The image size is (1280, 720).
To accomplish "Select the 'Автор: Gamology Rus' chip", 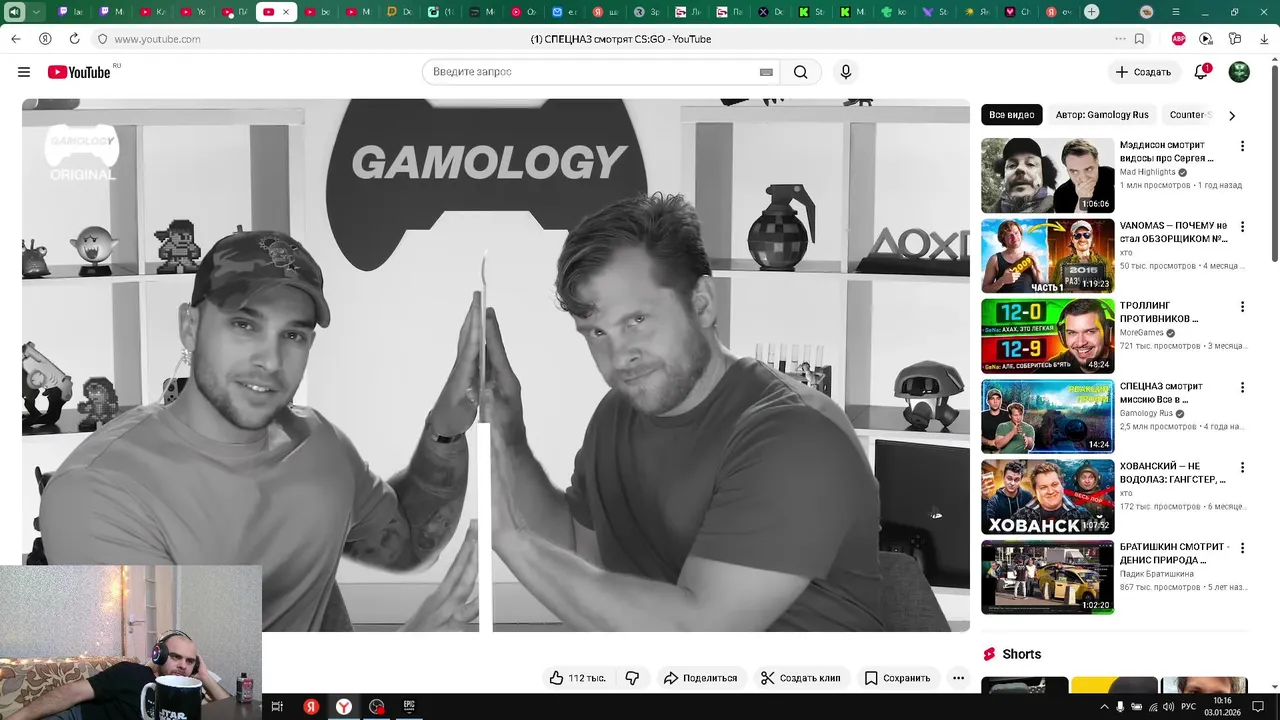I will [x=1102, y=115].
